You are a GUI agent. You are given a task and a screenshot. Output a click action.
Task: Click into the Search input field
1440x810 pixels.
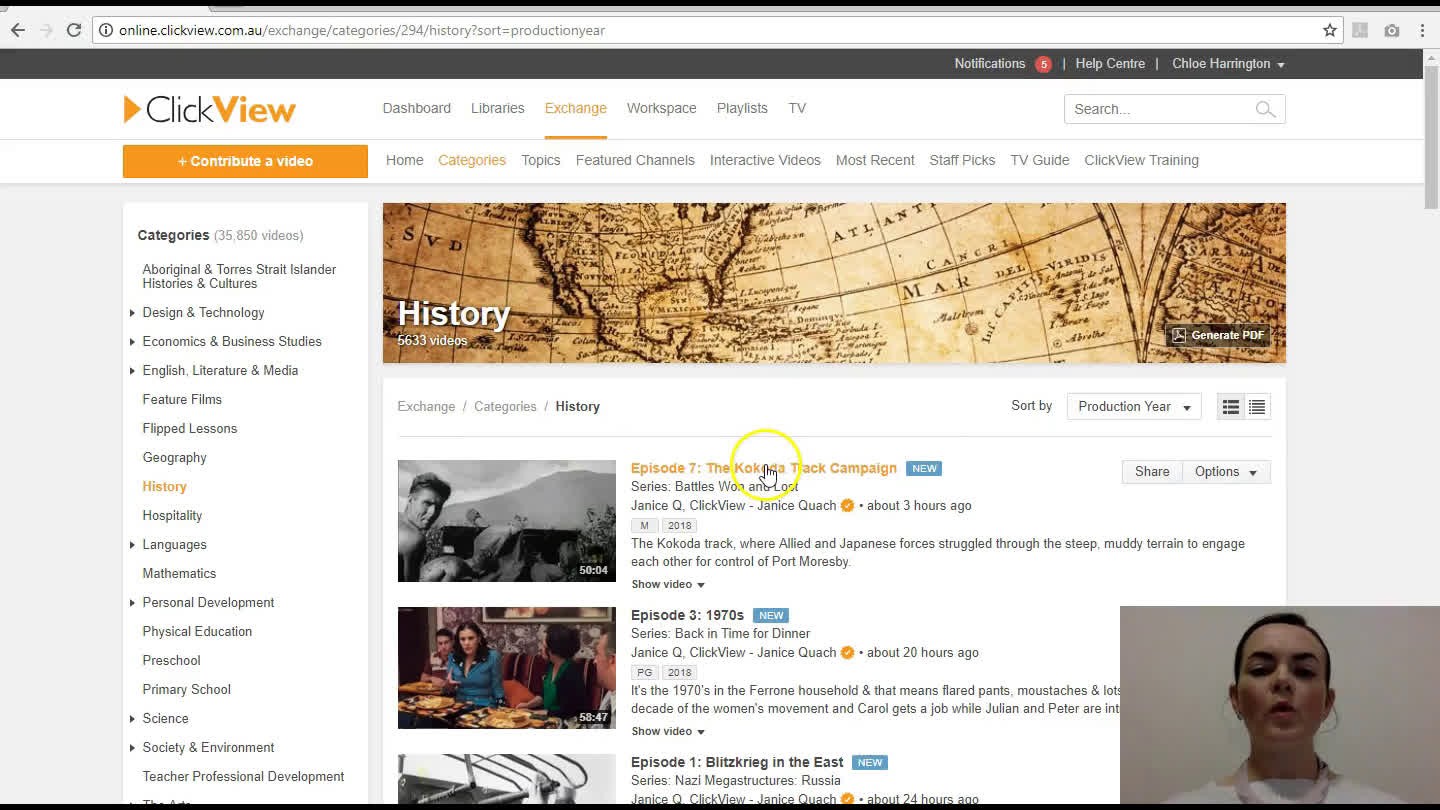pyautogui.click(x=1160, y=109)
